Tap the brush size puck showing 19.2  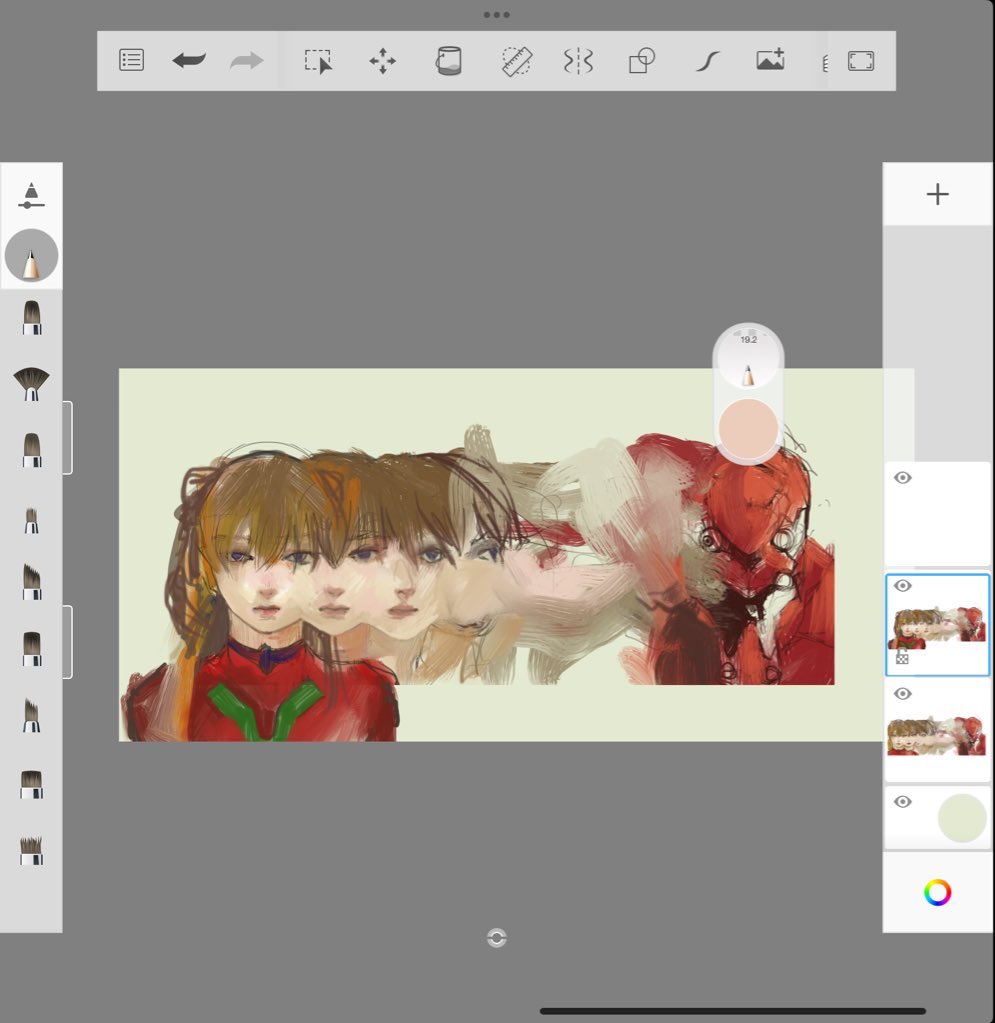[748, 358]
